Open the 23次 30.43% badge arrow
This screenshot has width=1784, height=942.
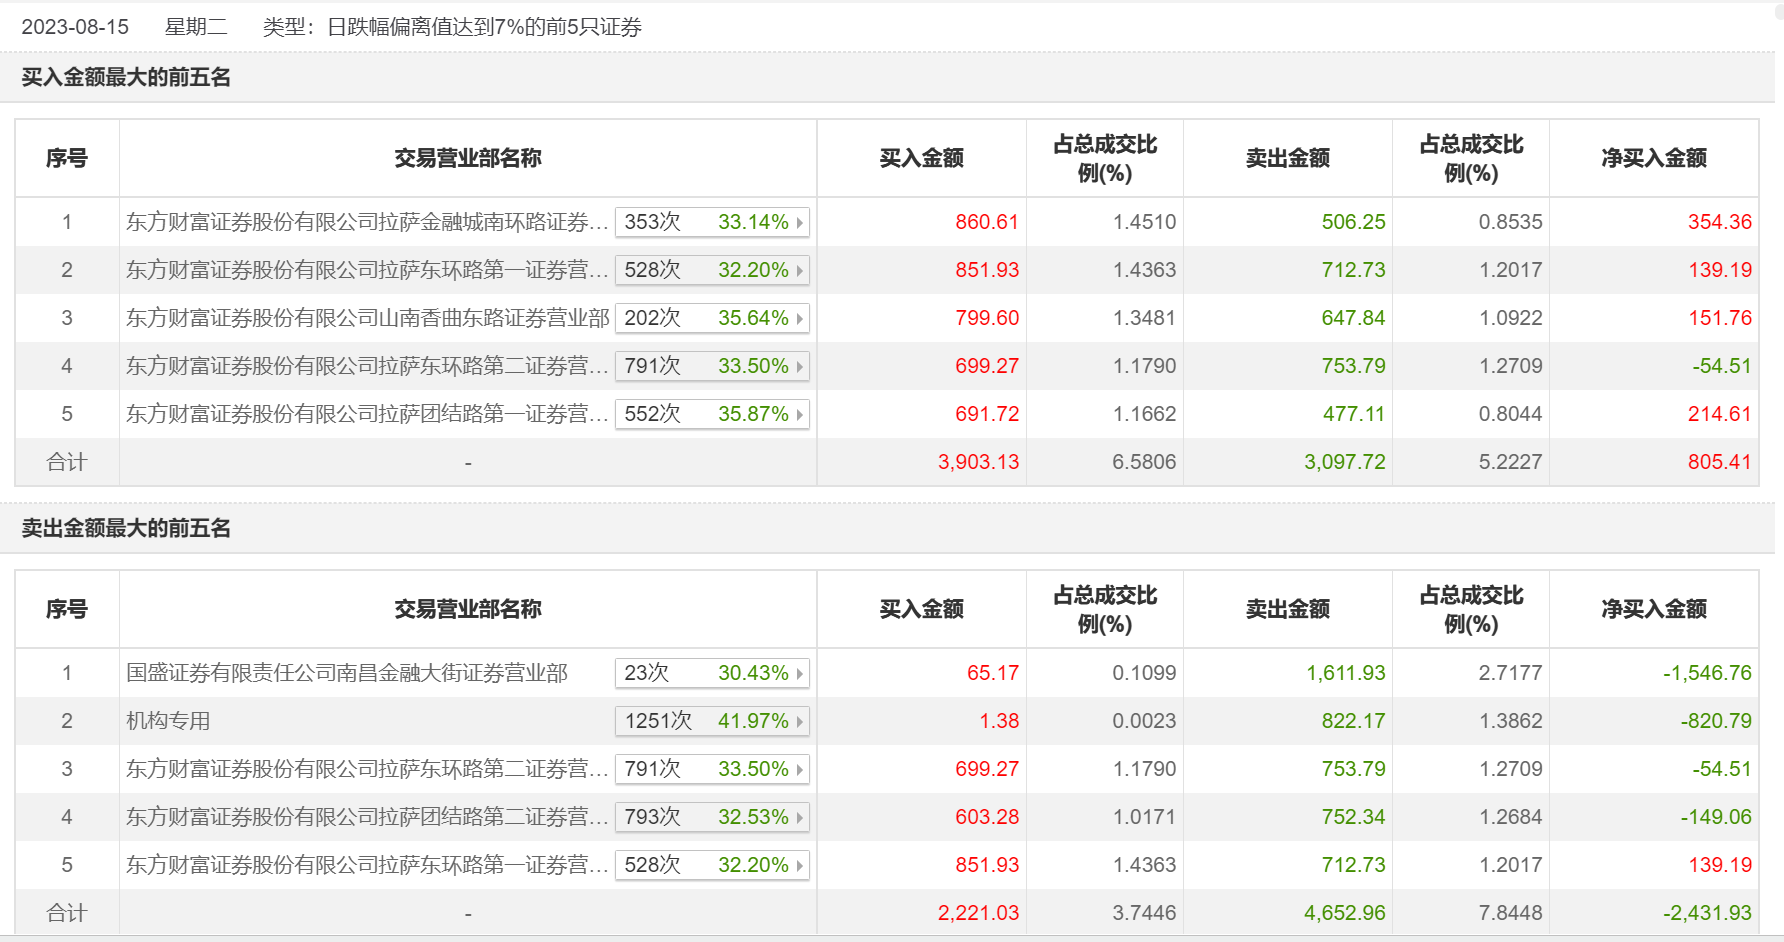[x=800, y=673]
